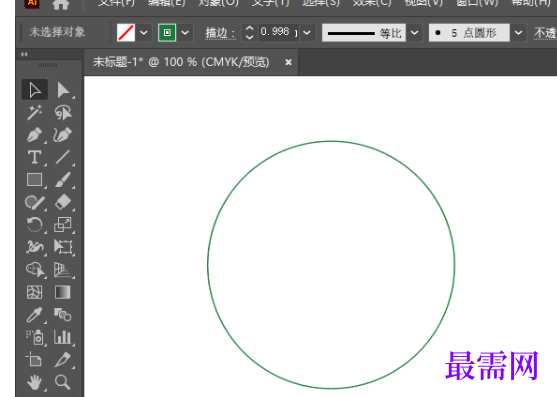Select the Curvature tool
This screenshot has width=557, height=397.
click(63, 135)
